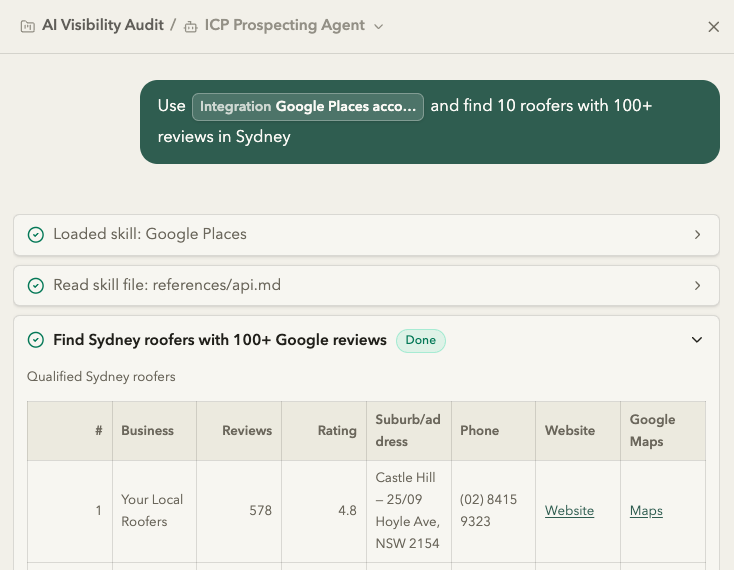Select the row number 1 cell
Screen dimensions: 734x570
(x=70, y=511)
